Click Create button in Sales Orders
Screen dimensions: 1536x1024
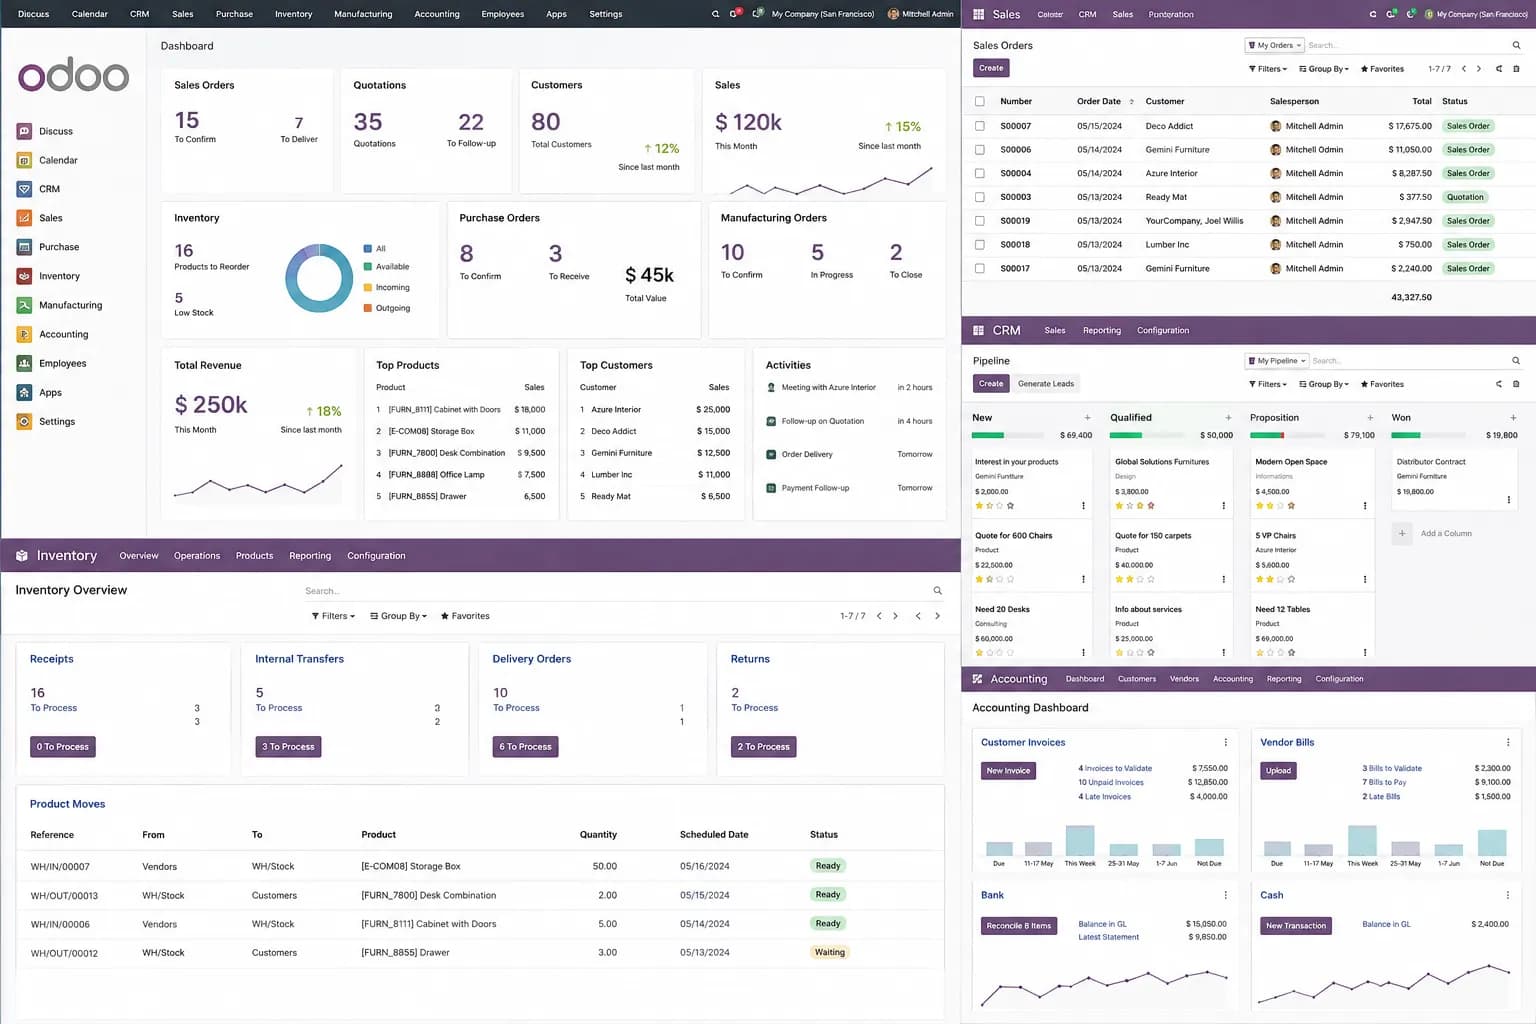click(991, 68)
